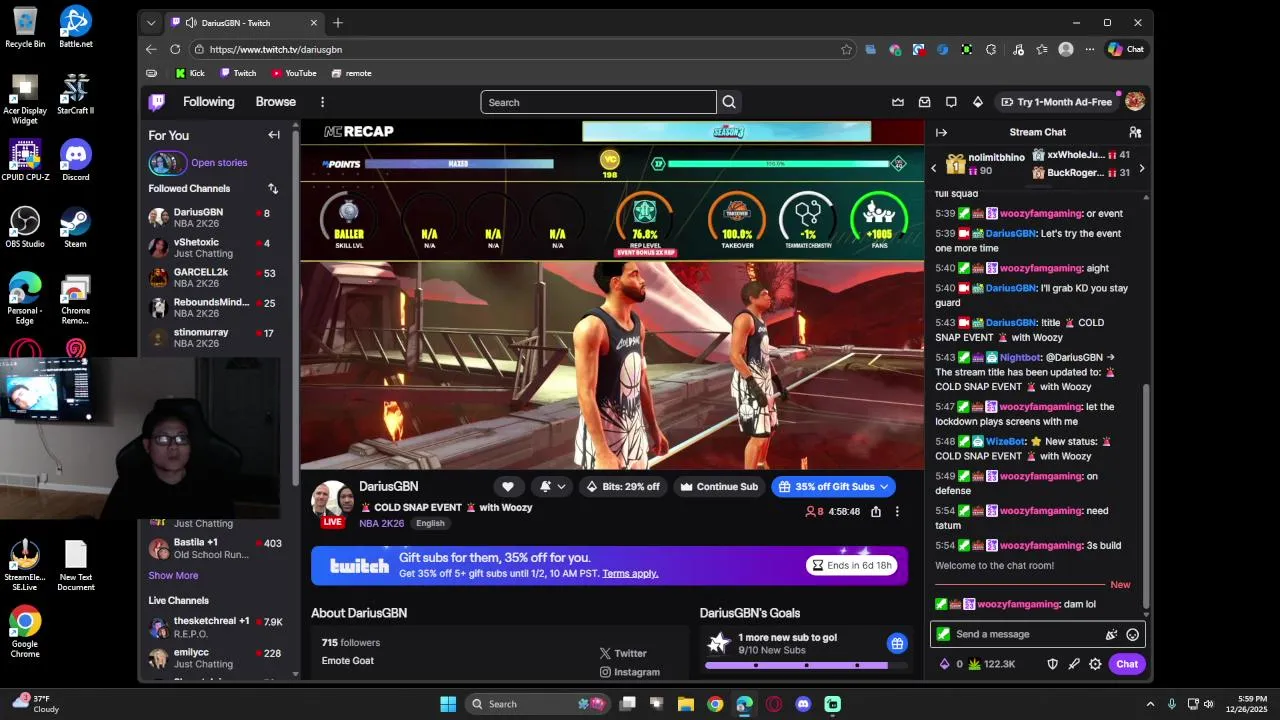Viewport: 1280px width, 720px height.
Task: Open the emote picker smiley
Action: (x=1133, y=634)
